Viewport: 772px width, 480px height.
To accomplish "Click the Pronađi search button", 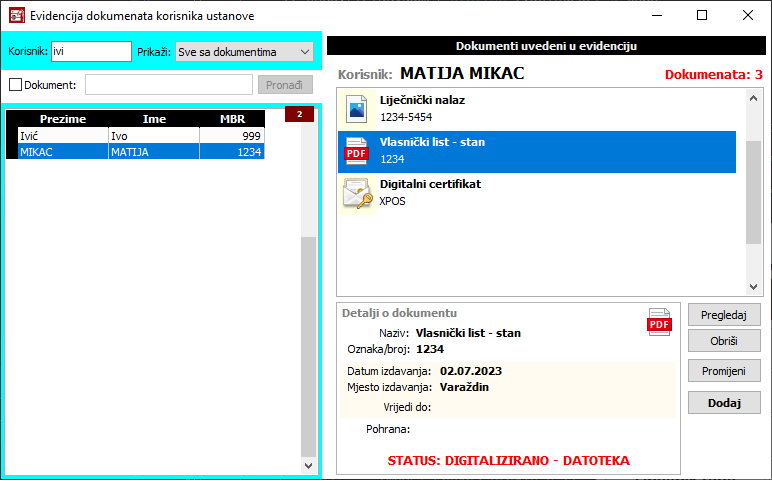I will tap(285, 85).
